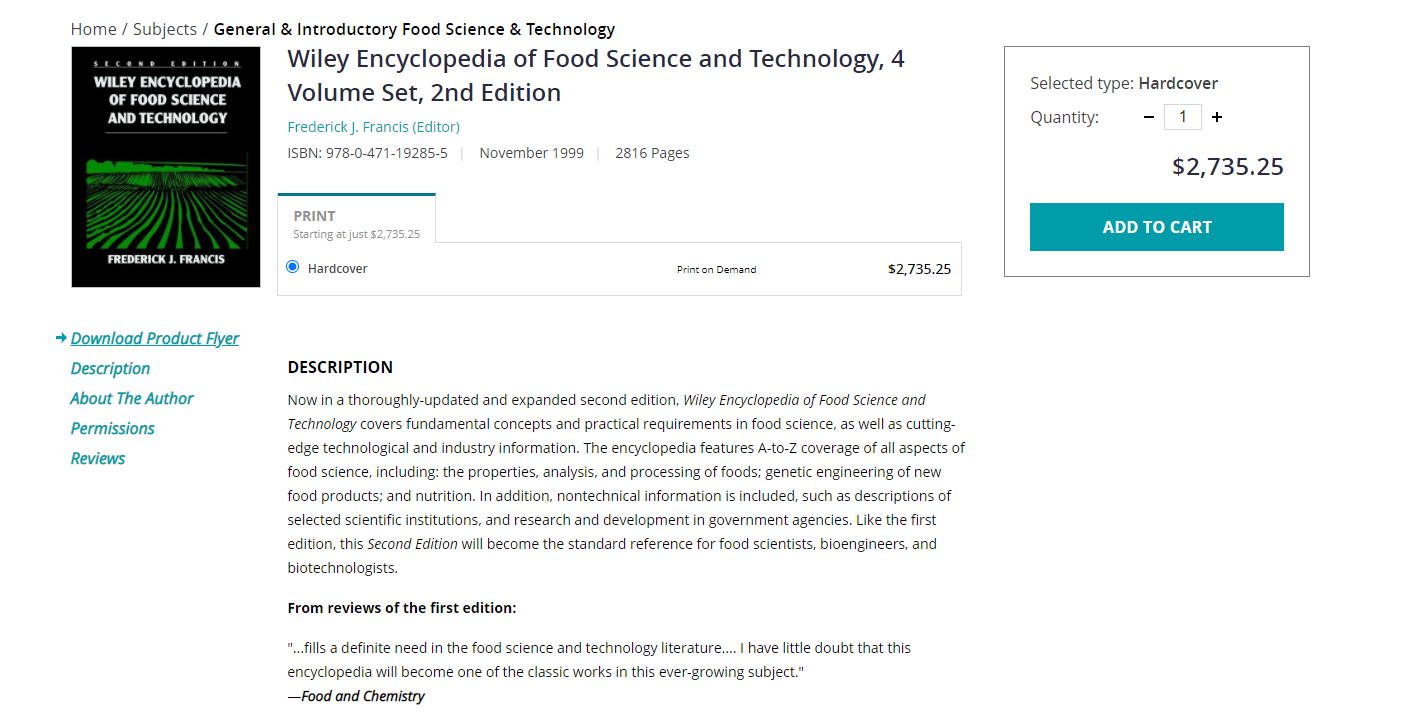Select the Hardcover radio button
The image size is (1417, 723).
(292, 267)
